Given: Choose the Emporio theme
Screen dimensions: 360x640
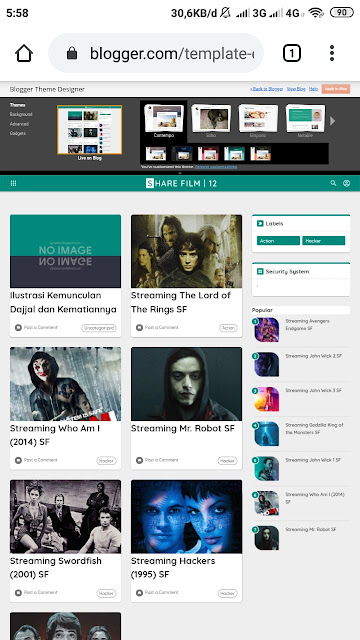Looking at the screenshot, I should 258,121.
